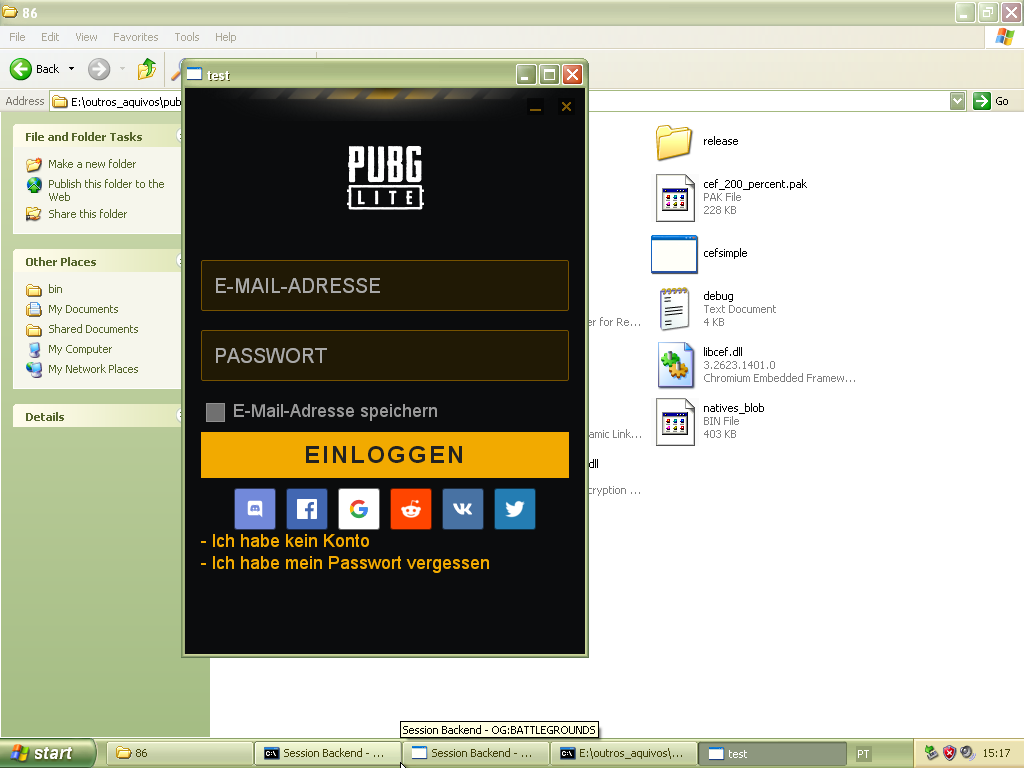Switch to the 86 folder taskbar button
This screenshot has width=1024, height=768.
(x=178, y=754)
